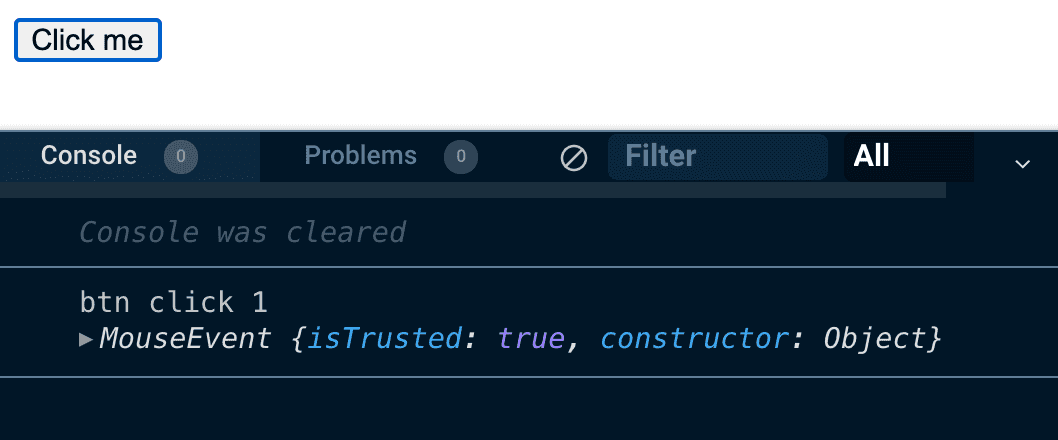The height and width of the screenshot is (440, 1058).
Task: Expand the MouseEvent object triangle
Action: 86,339
